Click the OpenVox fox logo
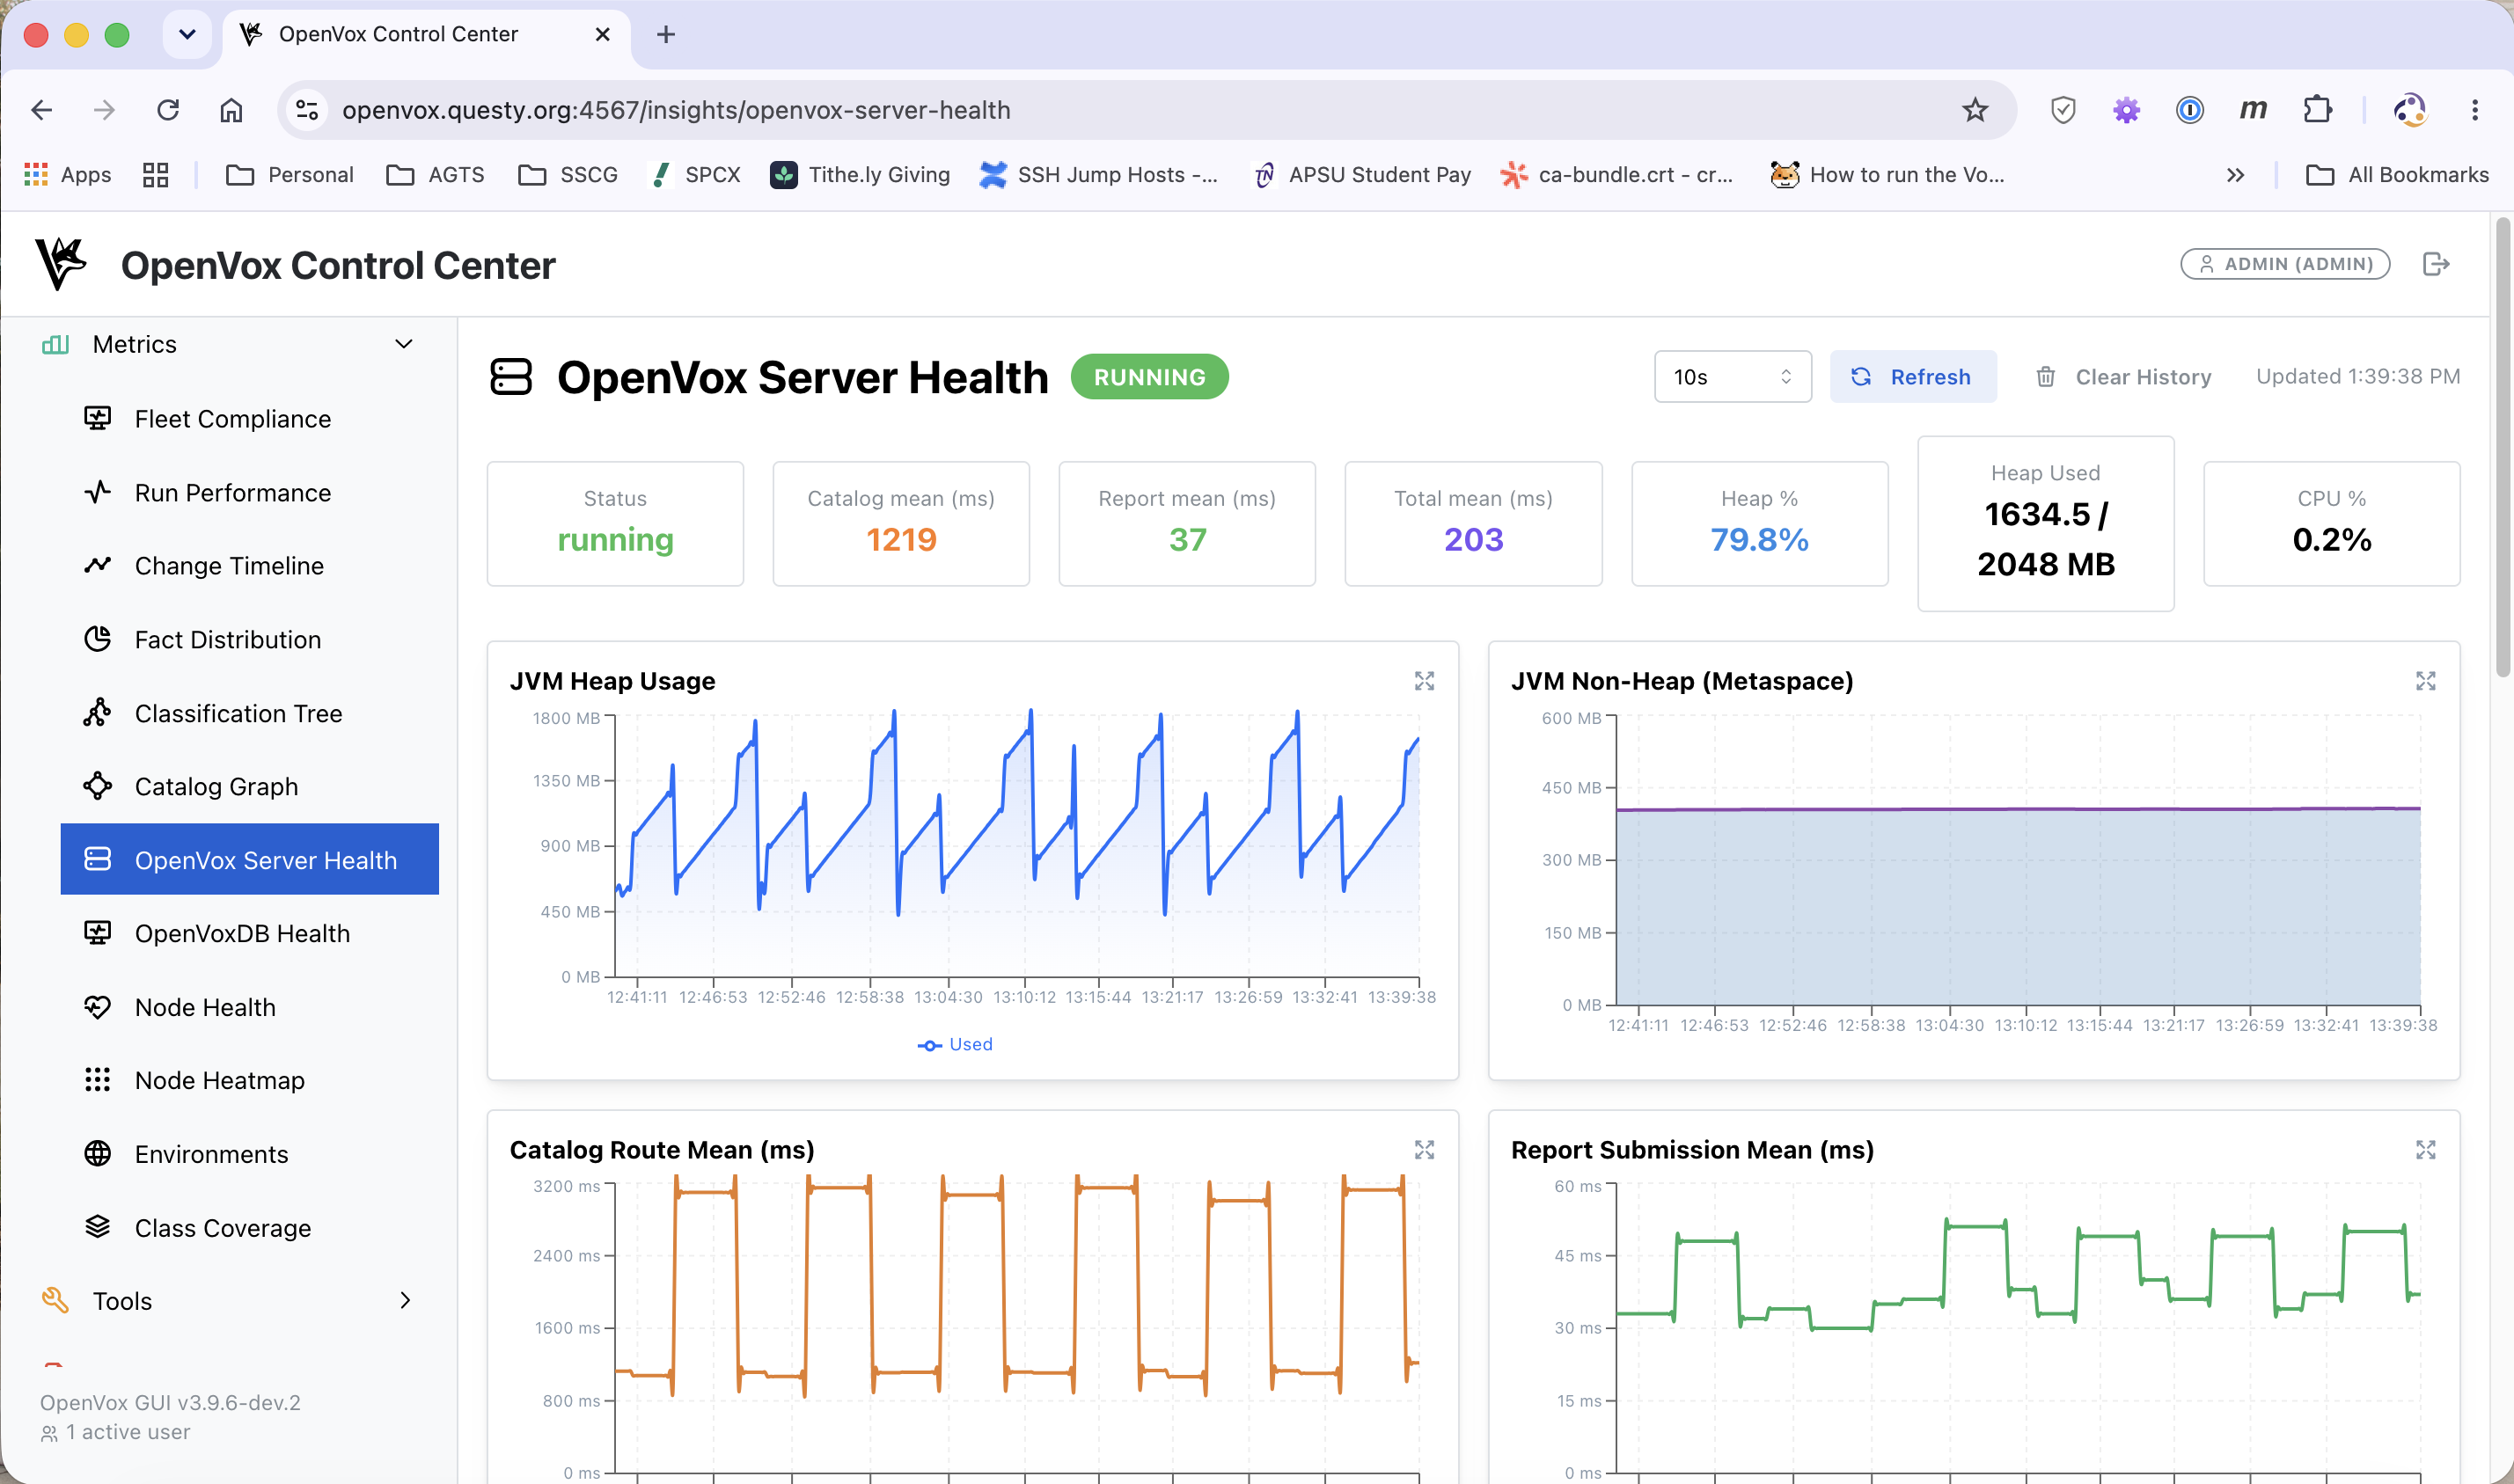The width and height of the screenshot is (2514, 1484). point(60,264)
